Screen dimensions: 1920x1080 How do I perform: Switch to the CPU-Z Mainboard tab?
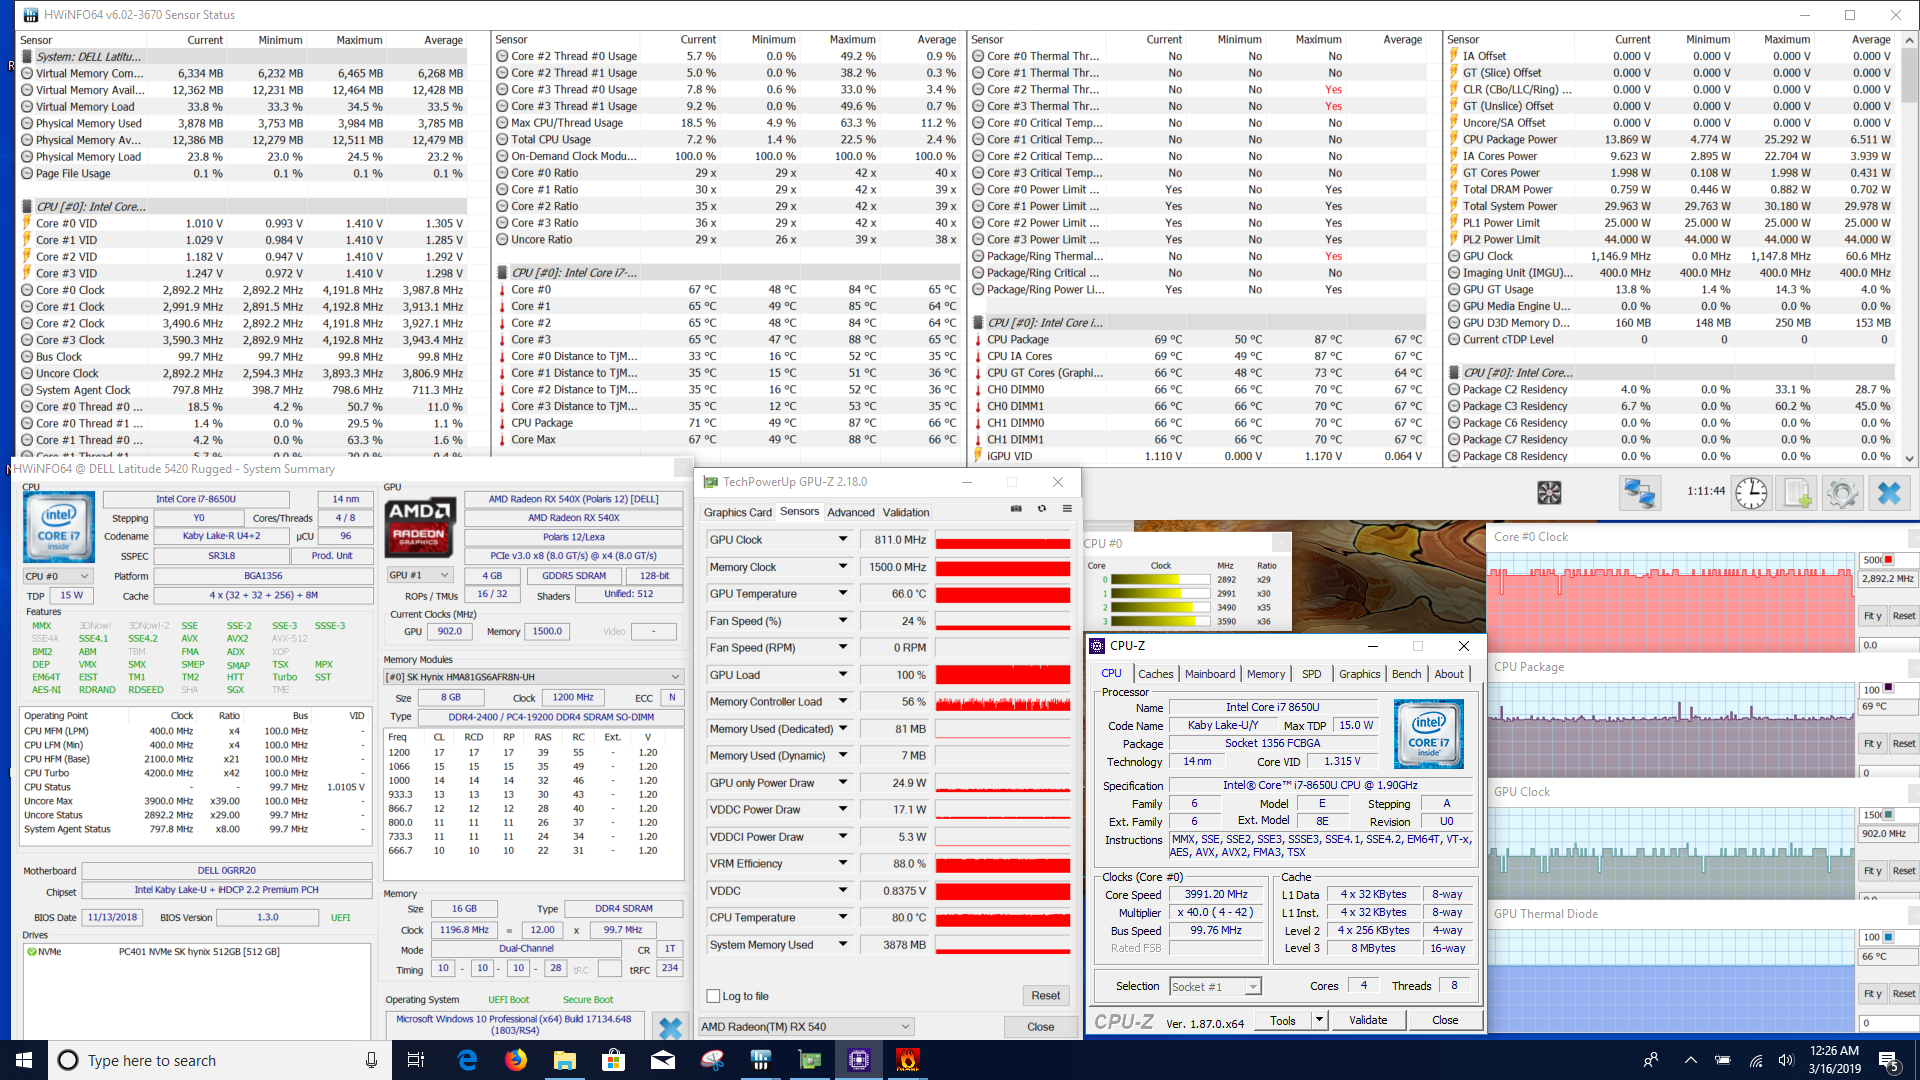click(1209, 674)
